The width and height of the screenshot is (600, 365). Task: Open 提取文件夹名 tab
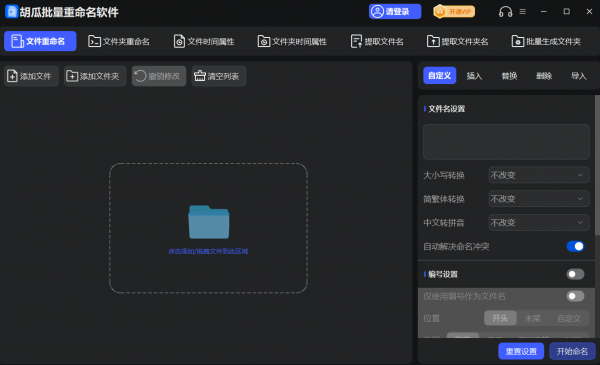tap(458, 41)
